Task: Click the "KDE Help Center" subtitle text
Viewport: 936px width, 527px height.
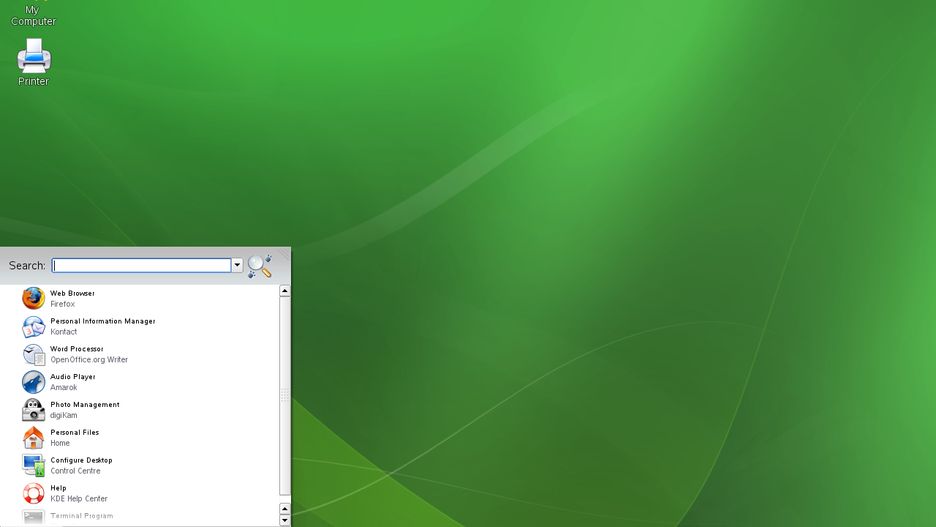Action: tap(79, 499)
